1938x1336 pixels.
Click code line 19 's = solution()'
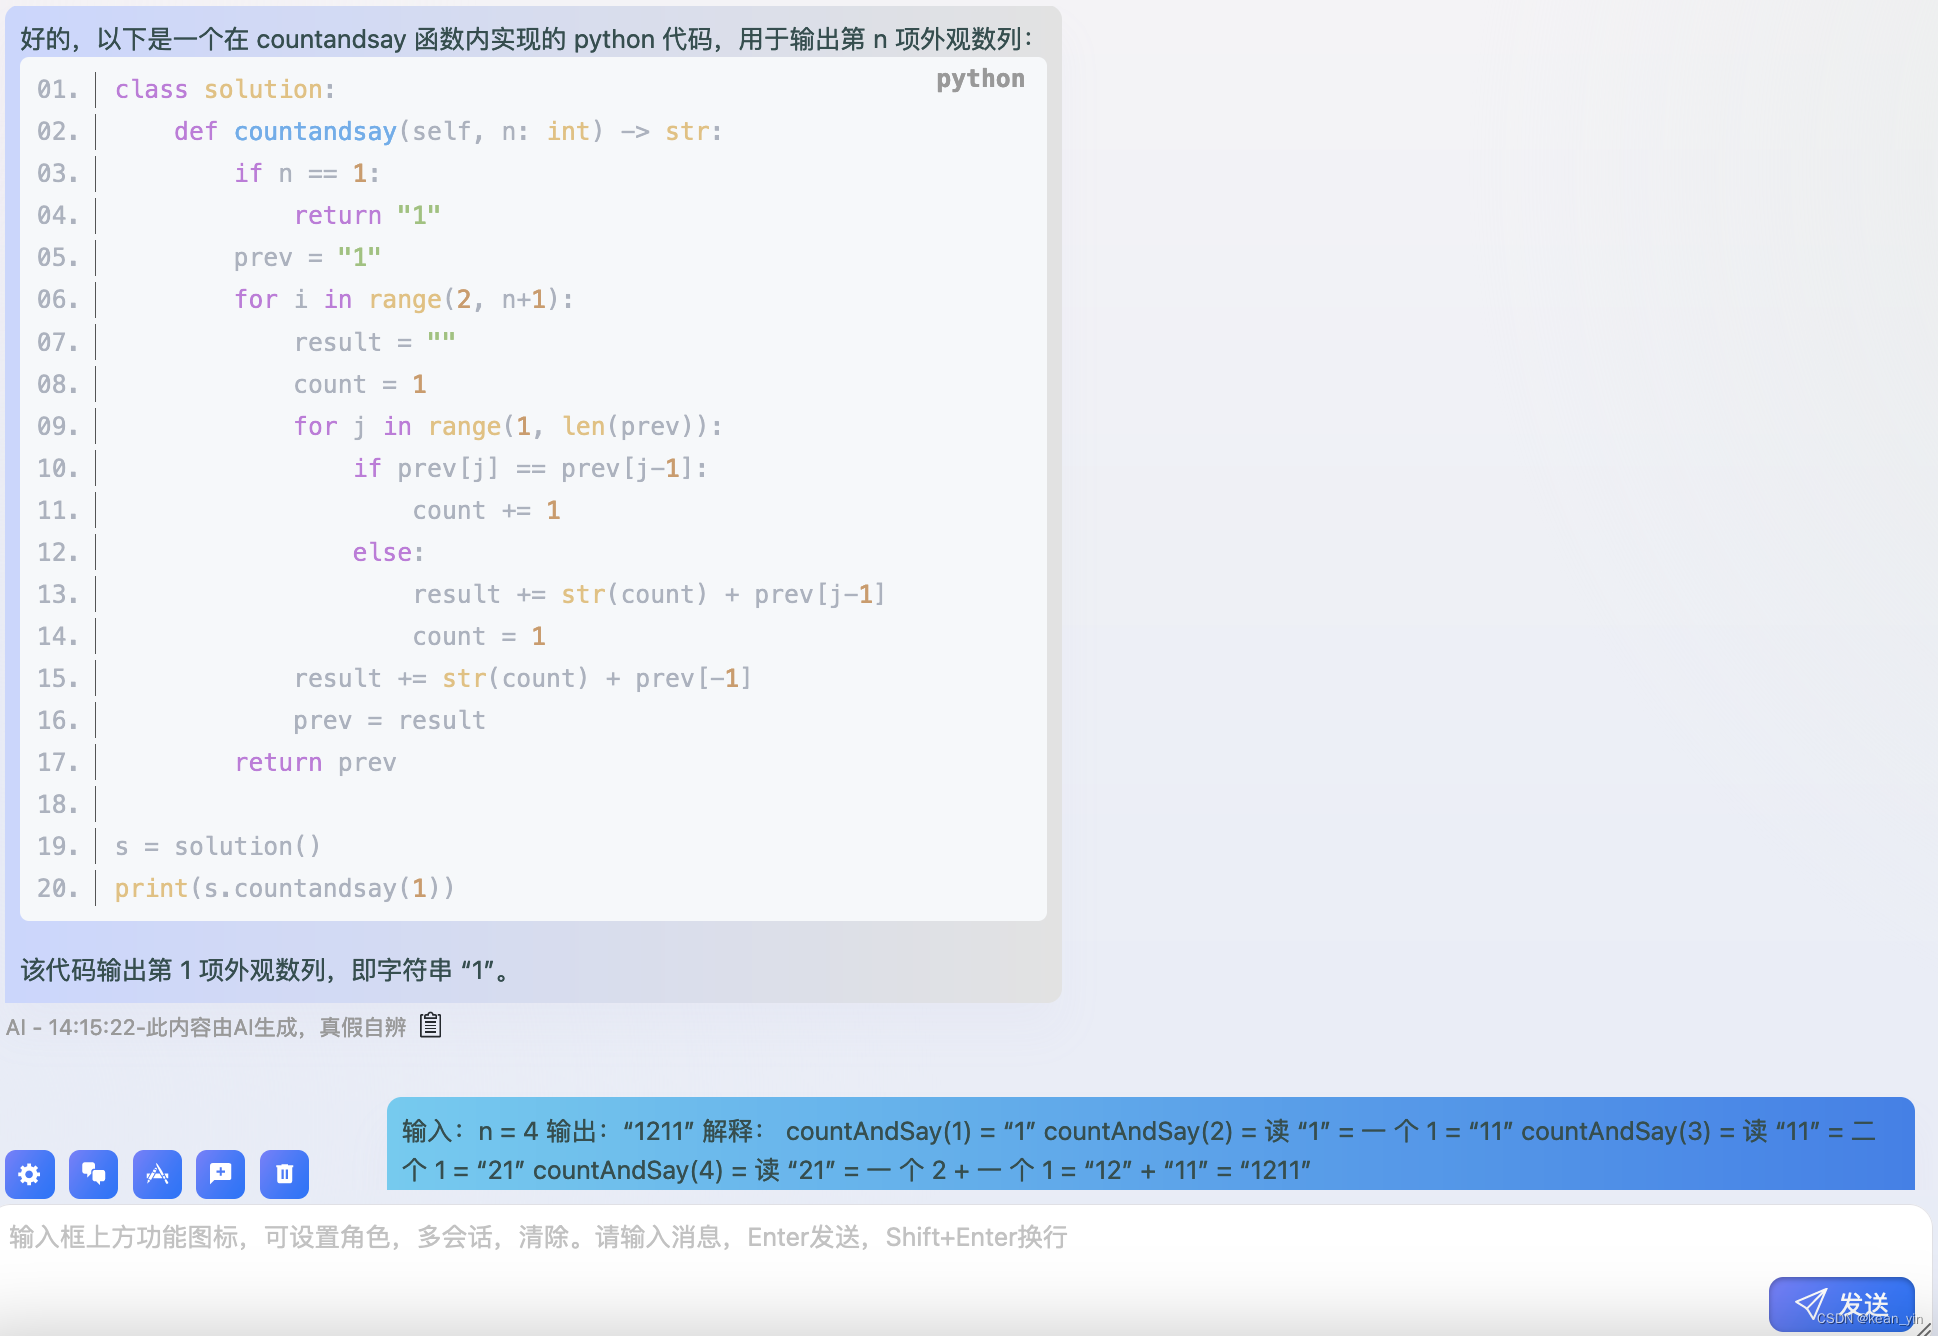[218, 847]
